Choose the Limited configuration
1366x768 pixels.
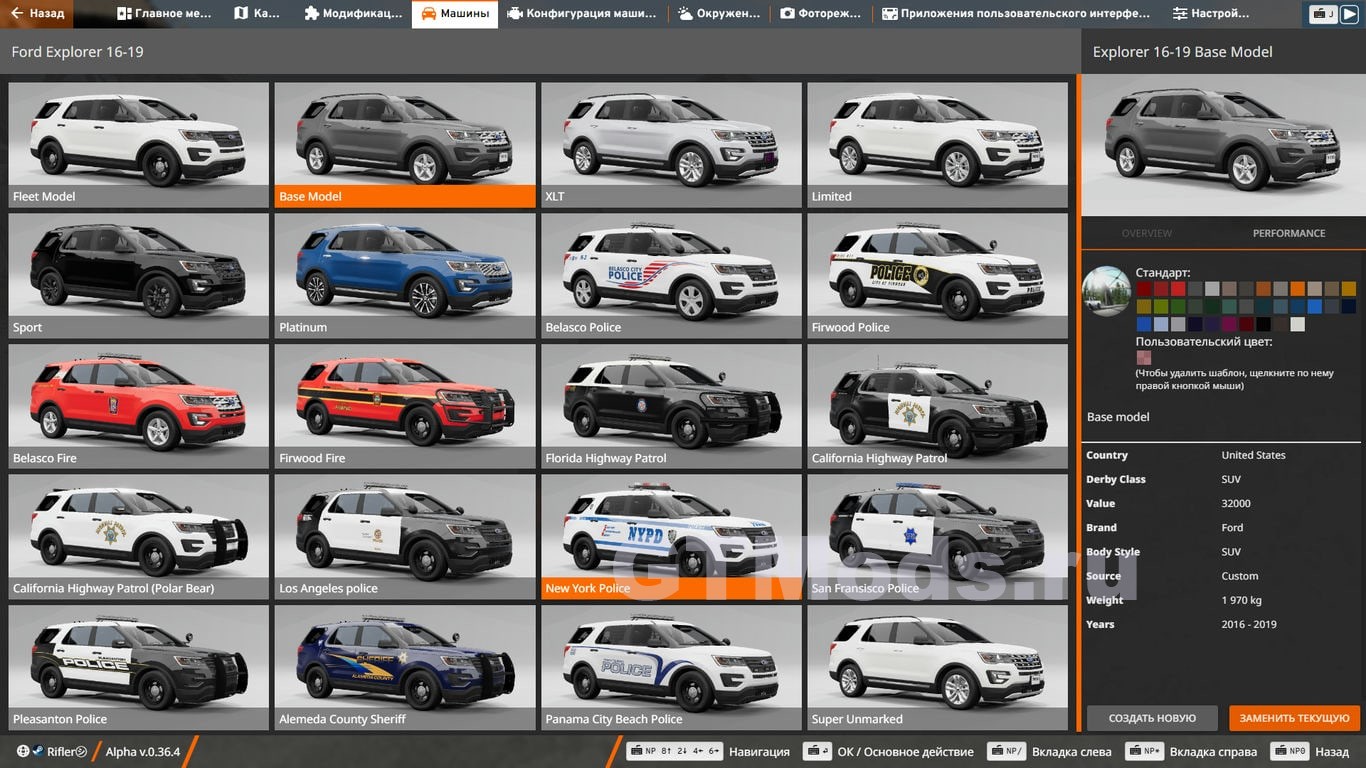click(x=937, y=145)
